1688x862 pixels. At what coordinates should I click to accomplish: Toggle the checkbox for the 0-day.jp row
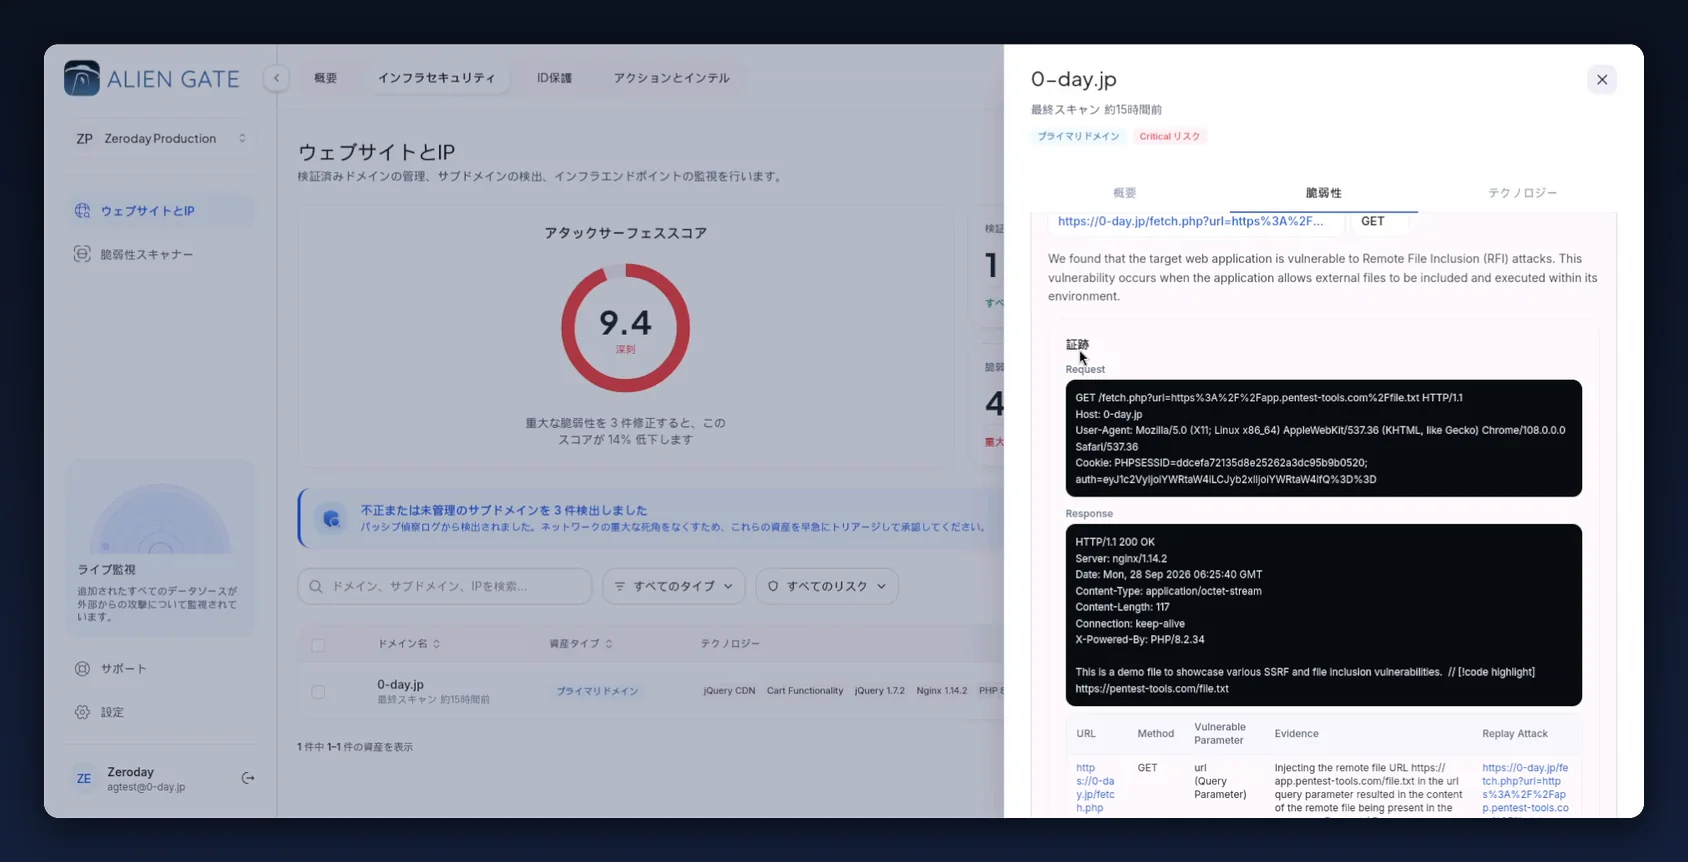(318, 691)
